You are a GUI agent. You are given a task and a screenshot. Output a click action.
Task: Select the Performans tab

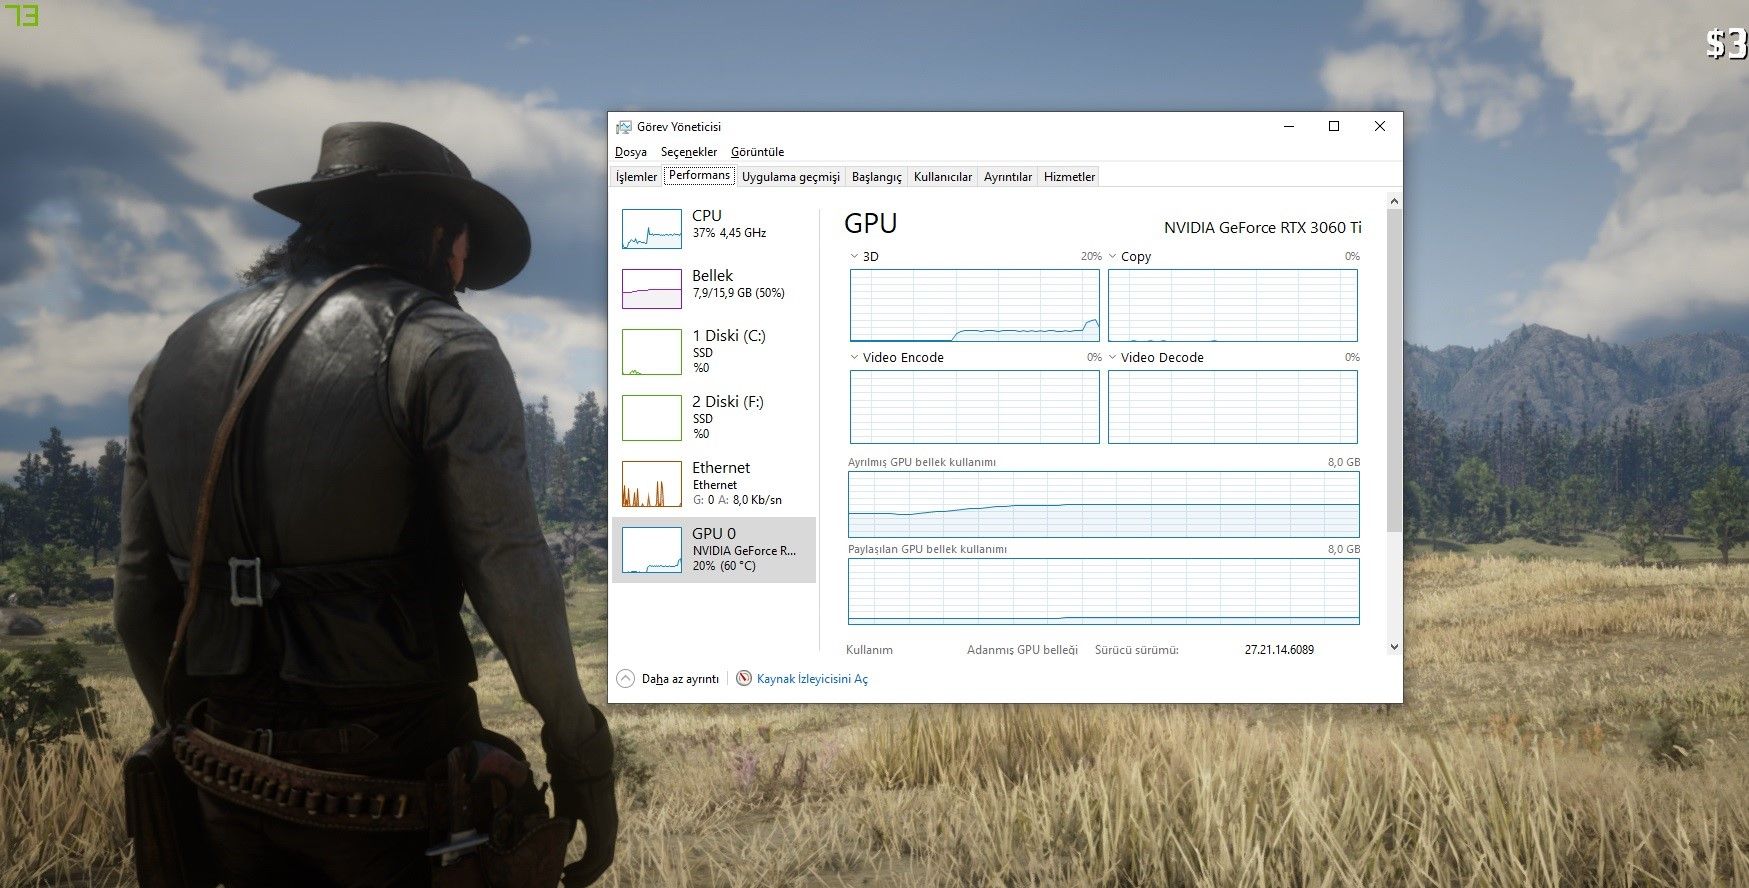699,175
